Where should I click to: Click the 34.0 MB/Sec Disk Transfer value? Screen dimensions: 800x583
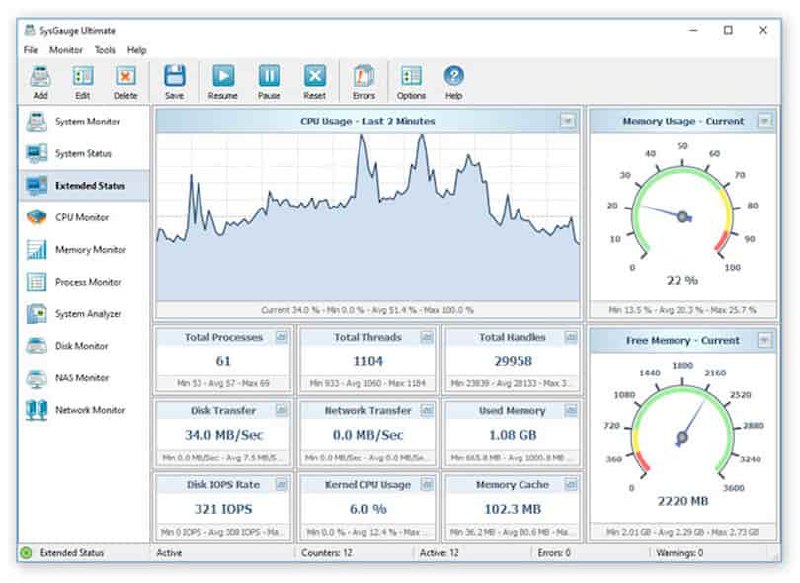[x=223, y=435]
